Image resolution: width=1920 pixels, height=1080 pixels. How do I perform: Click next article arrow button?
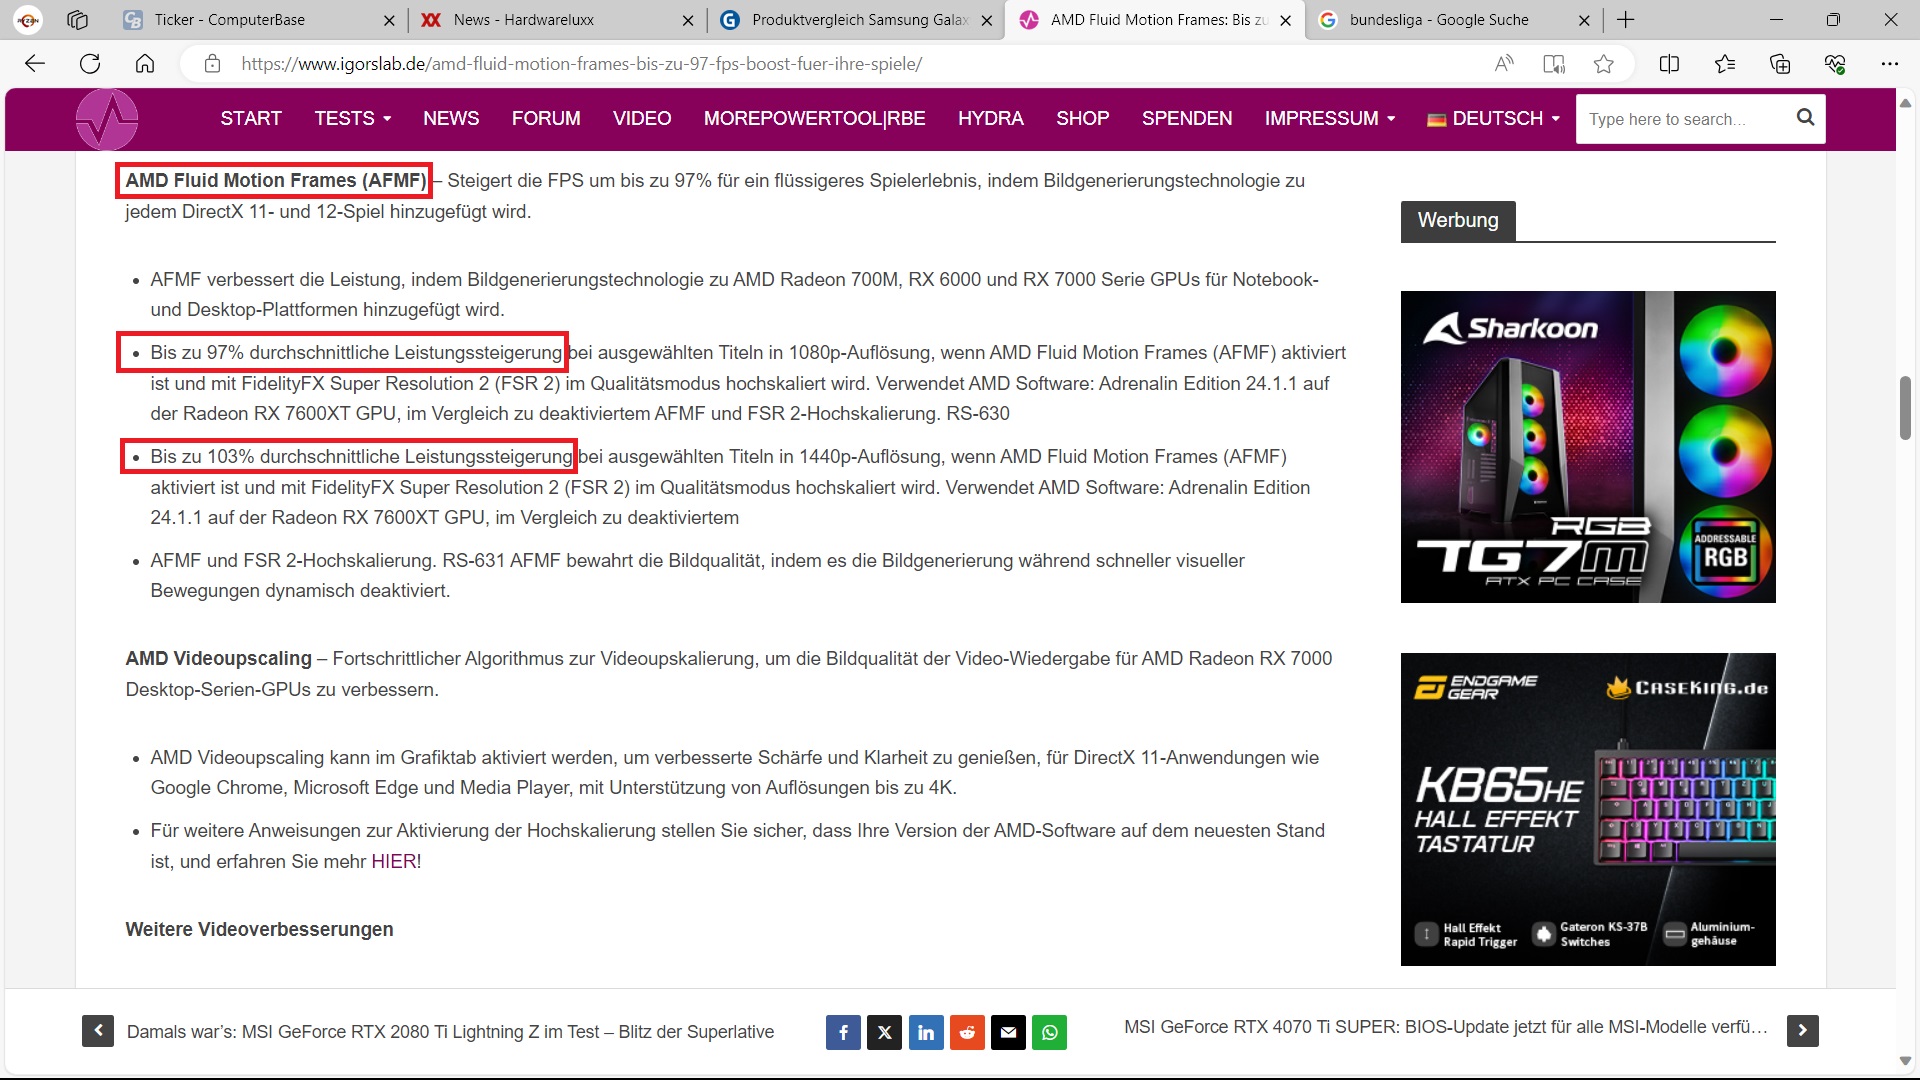pyautogui.click(x=1802, y=1030)
